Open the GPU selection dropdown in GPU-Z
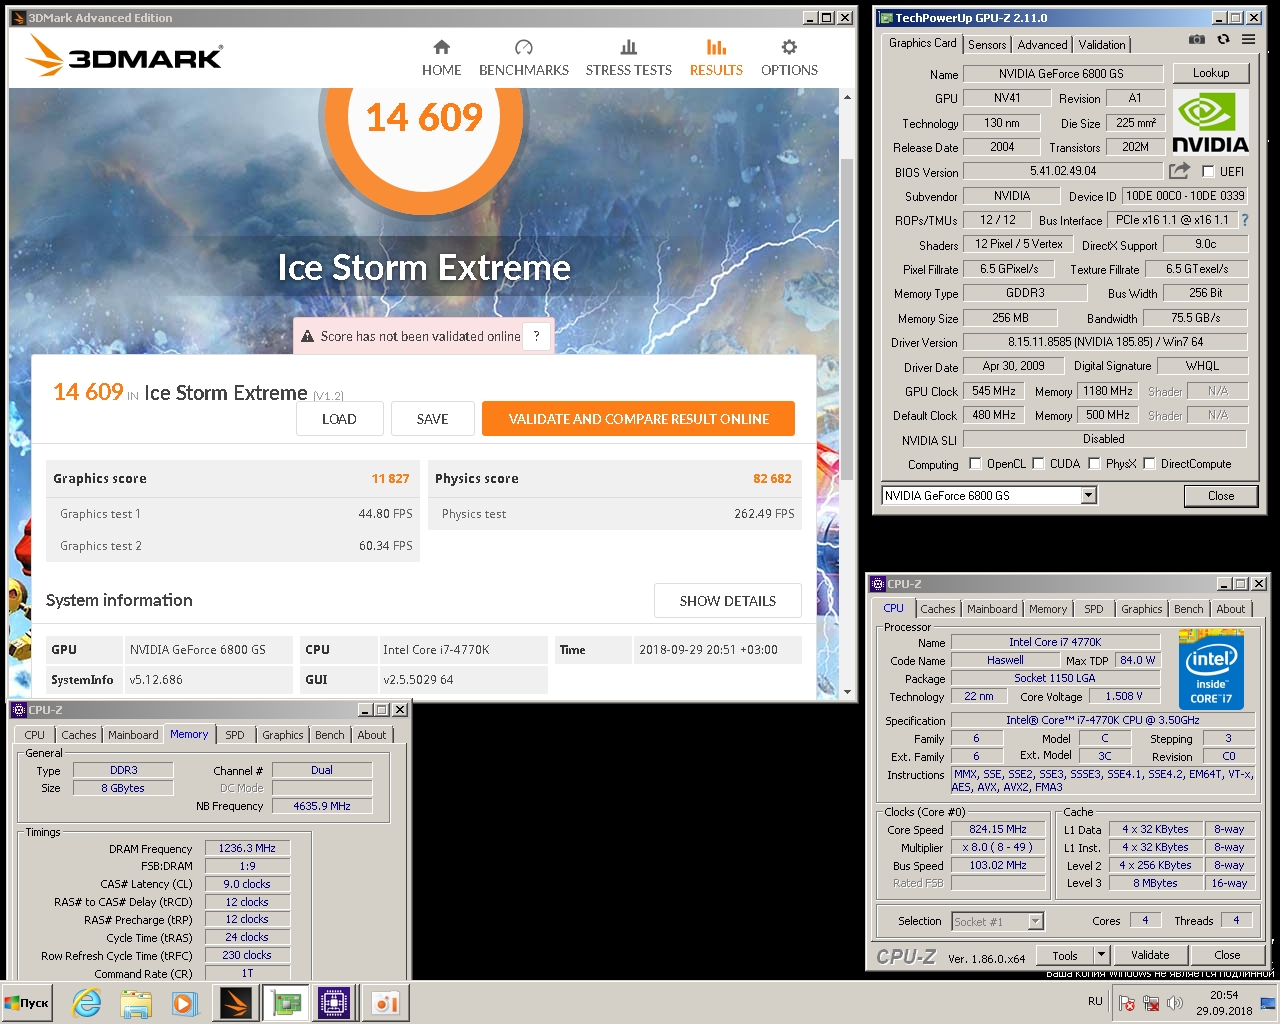Viewport: 1280px width, 1024px height. click(1089, 495)
